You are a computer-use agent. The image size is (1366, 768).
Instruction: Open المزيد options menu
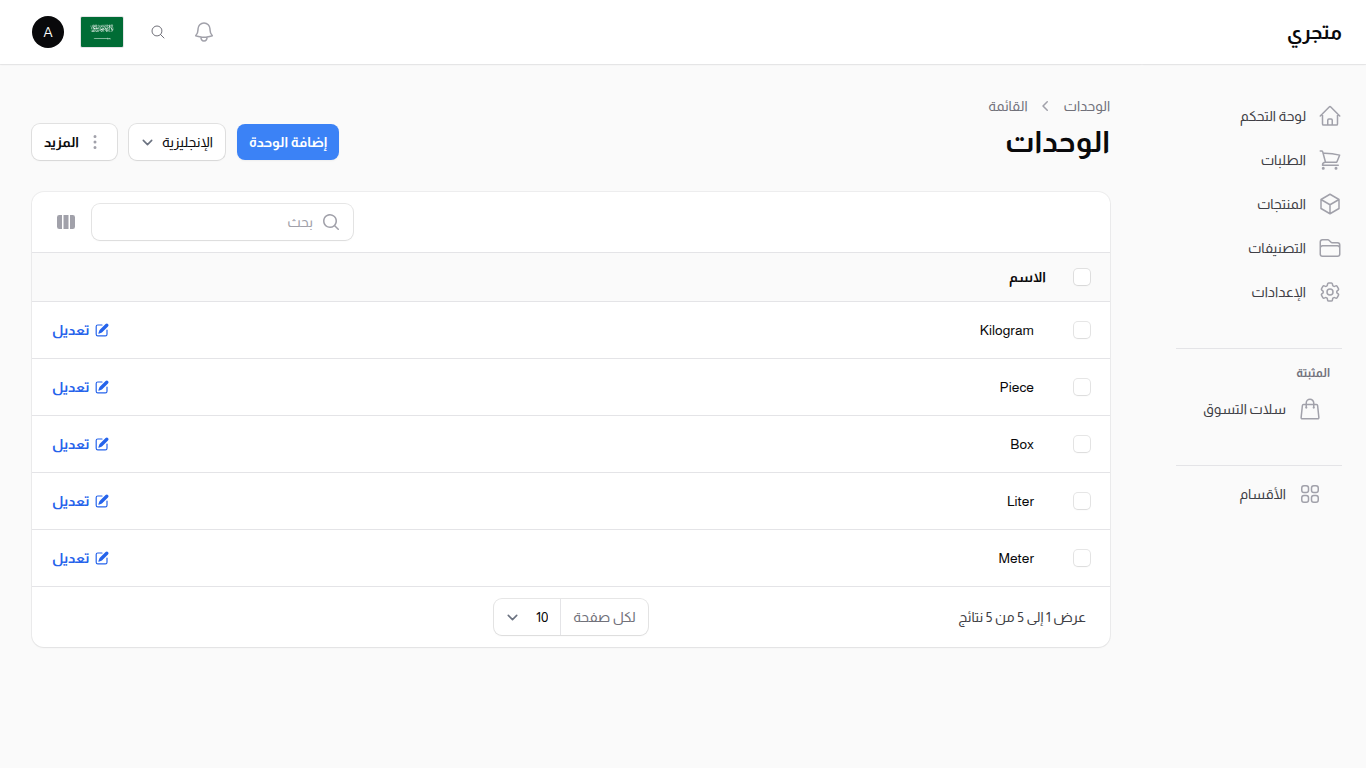74,142
